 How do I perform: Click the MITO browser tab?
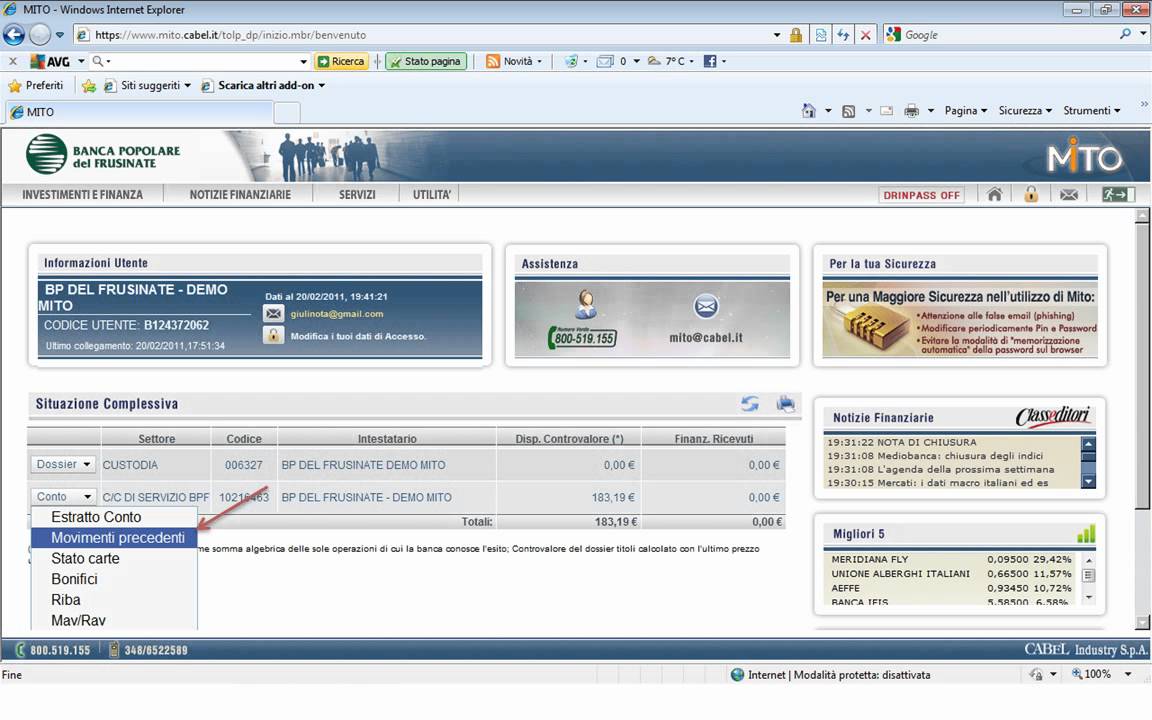click(140, 112)
